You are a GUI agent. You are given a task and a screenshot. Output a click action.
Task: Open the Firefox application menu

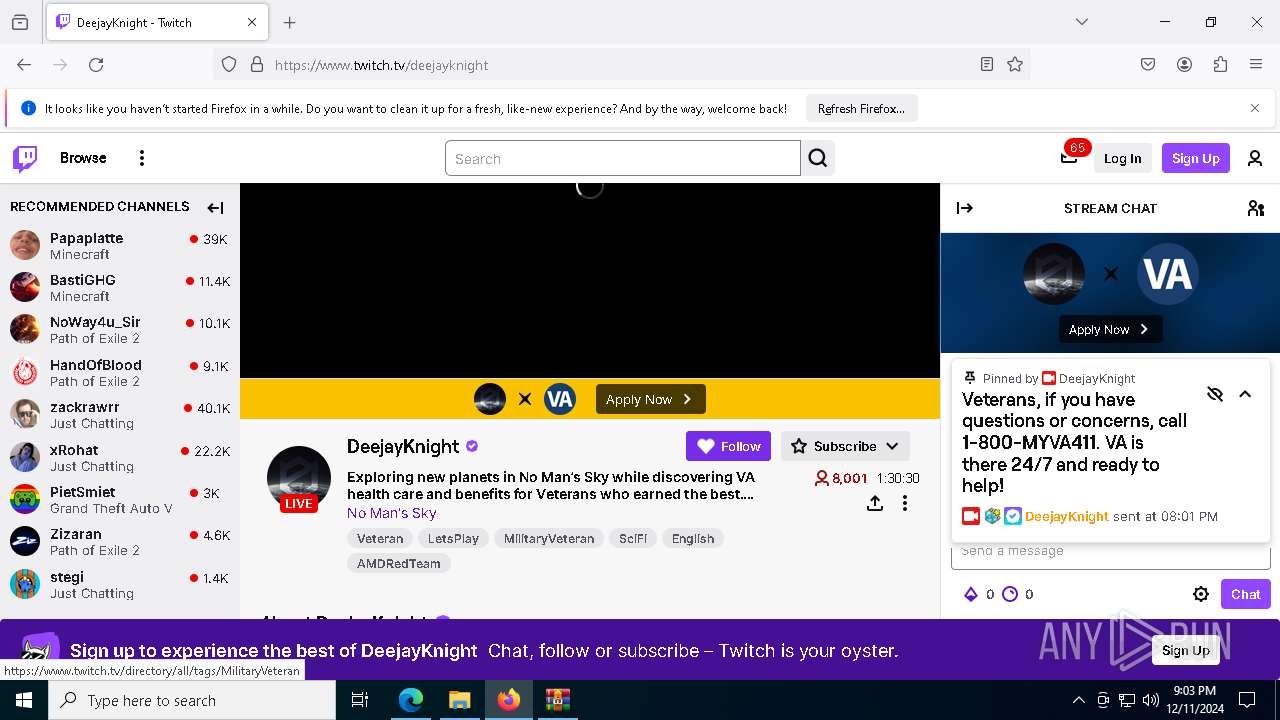click(1256, 65)
